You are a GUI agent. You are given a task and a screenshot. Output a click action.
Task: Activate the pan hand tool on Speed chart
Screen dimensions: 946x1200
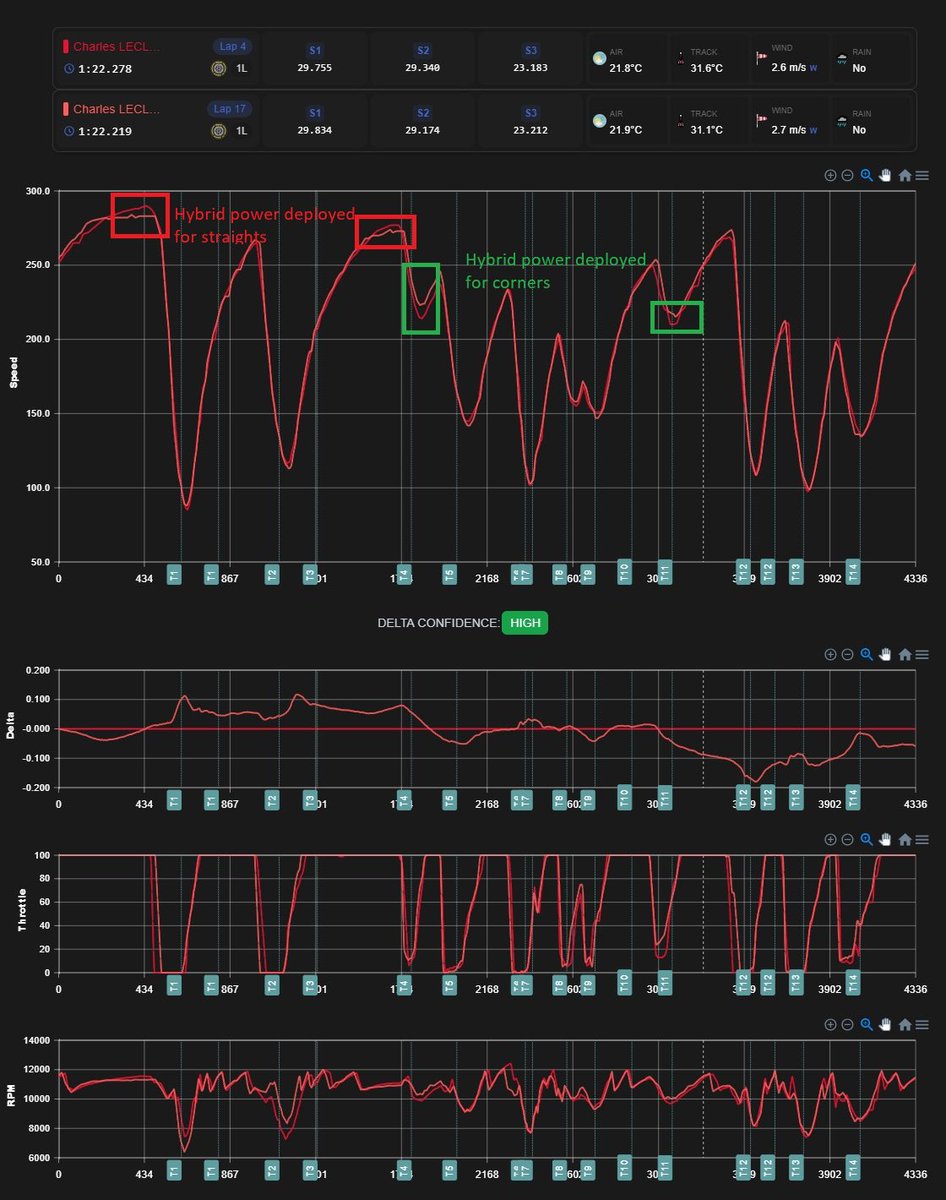pos(885,175)
